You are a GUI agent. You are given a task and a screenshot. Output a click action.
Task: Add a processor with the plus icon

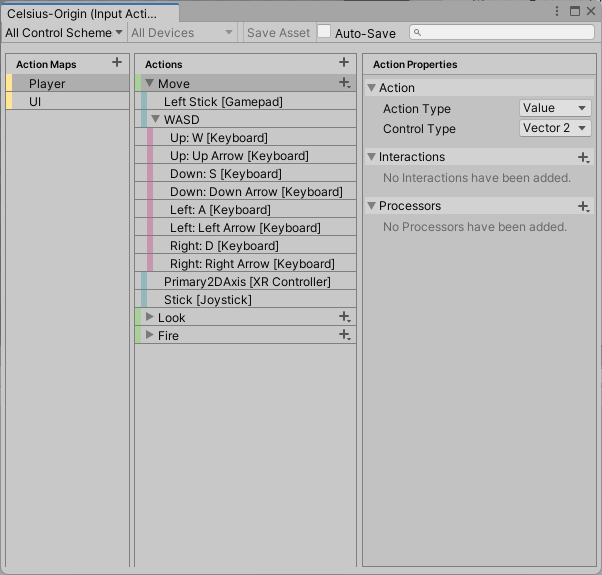584,207
